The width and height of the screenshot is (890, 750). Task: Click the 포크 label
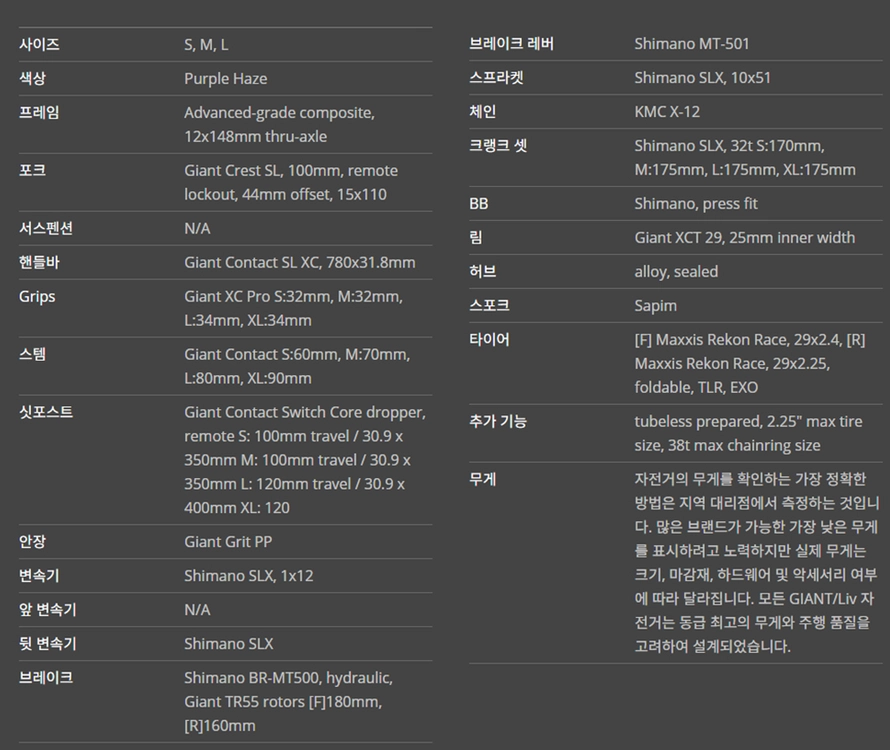(x=32, y=170)
